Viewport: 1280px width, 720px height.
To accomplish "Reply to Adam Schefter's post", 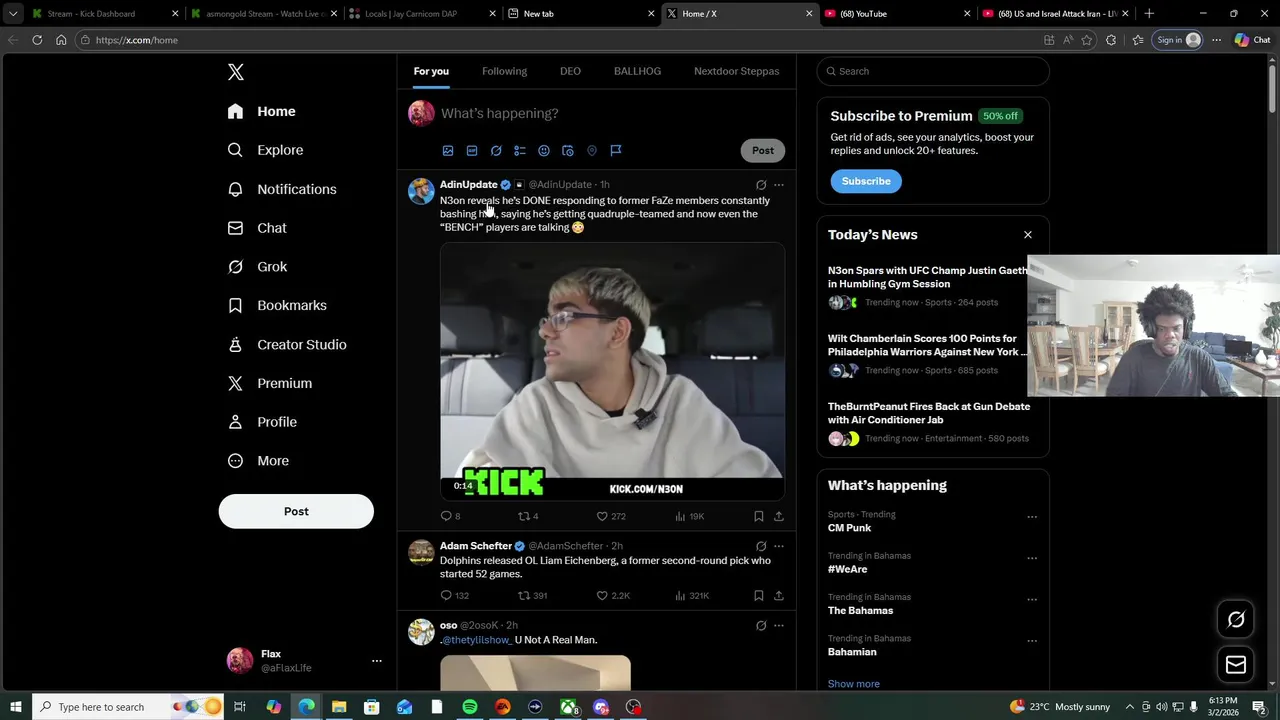I will (447, 596).
